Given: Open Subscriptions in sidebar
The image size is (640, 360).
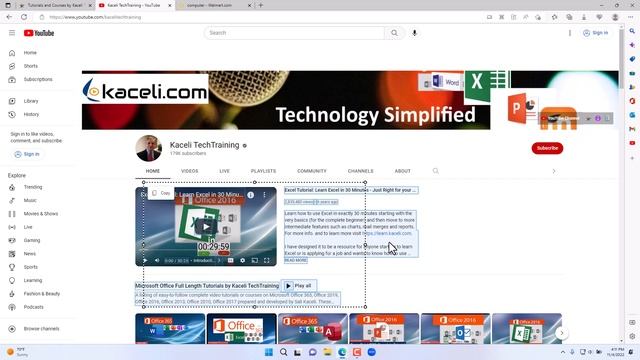Looking at the screenshot, I should (x=38, y=79).
